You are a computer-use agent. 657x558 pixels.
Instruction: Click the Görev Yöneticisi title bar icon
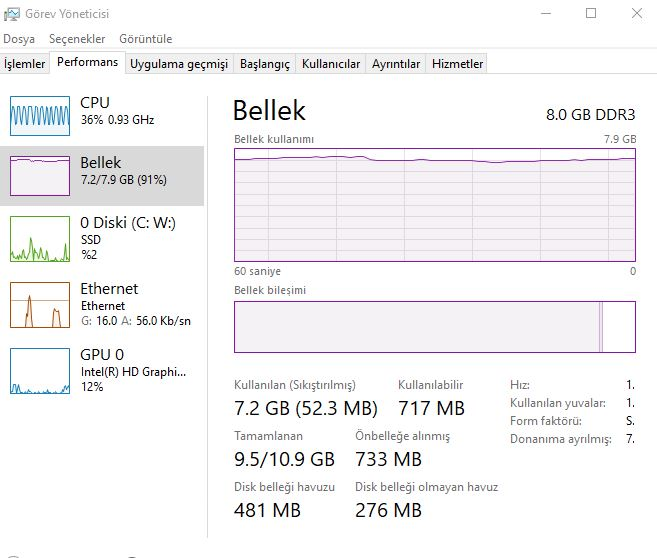(x=12, y=14)
